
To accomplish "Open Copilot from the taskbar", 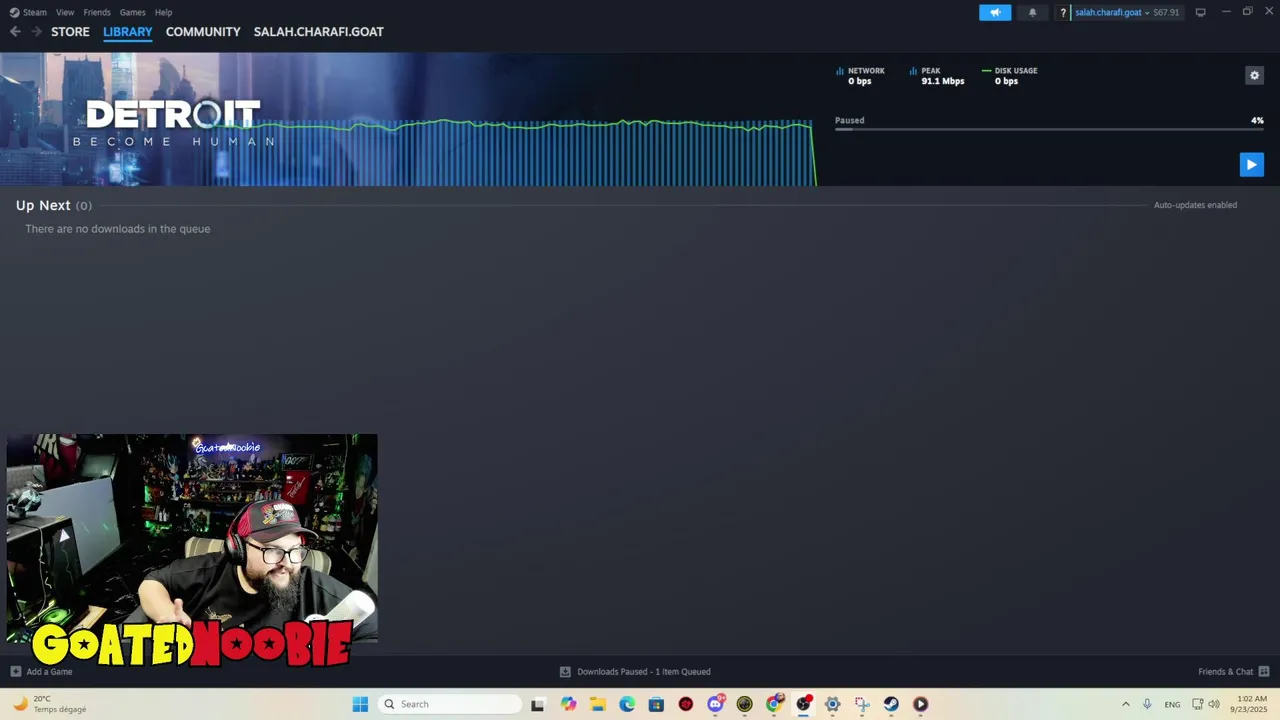I will pyautogui.click(x=568, y=704).
